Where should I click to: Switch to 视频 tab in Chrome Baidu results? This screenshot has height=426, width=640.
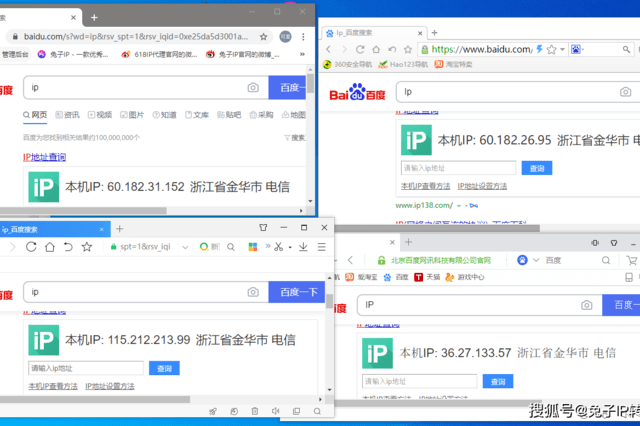[x=100, y=115]
